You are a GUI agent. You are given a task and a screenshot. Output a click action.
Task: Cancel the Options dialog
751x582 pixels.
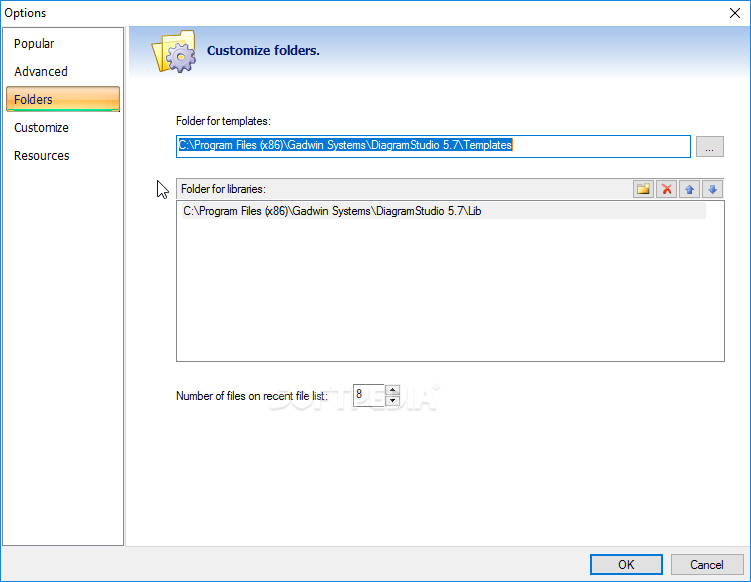[706, 565]
